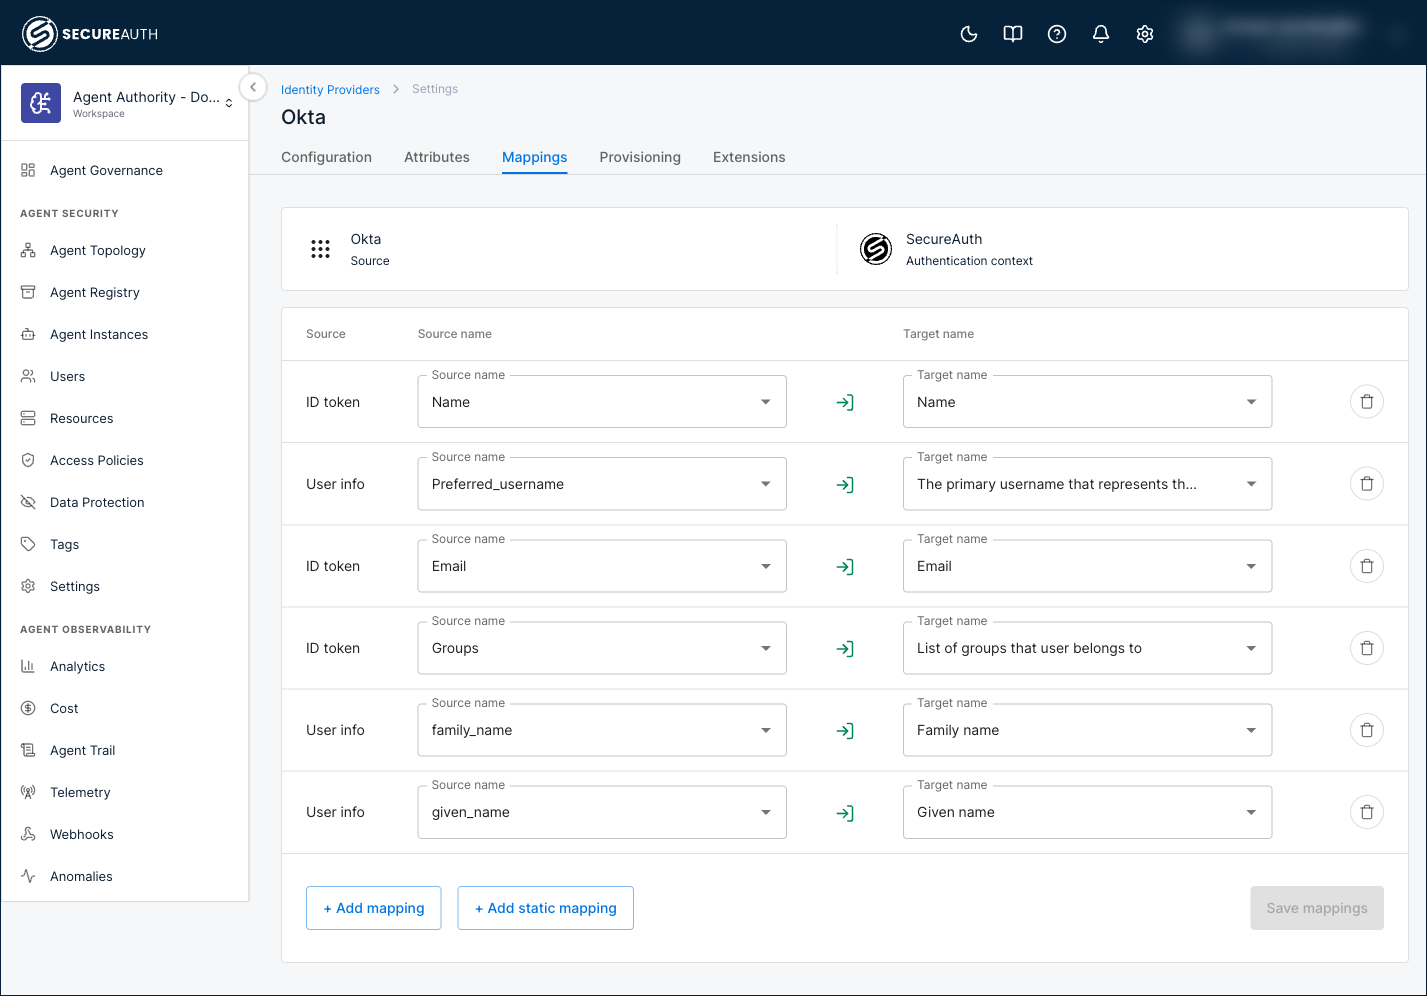Switch workspace Agent Authority selector
This screenshot has height=996, width=1427.
(x=126, y=103)
